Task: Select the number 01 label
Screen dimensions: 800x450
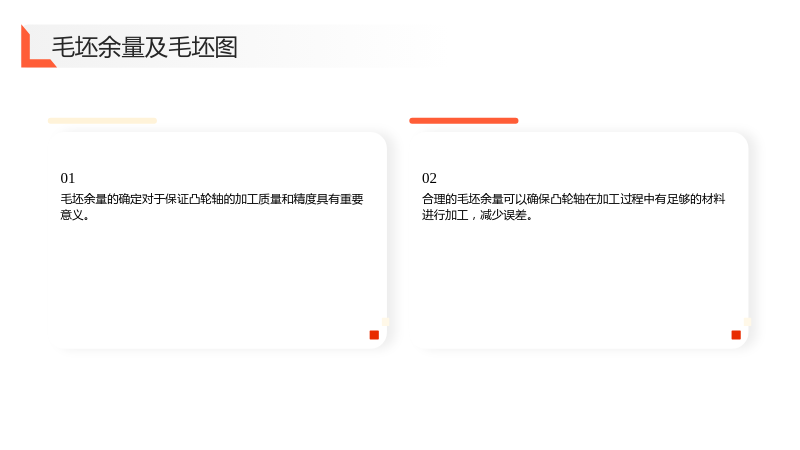Action: tap(67, 178)
